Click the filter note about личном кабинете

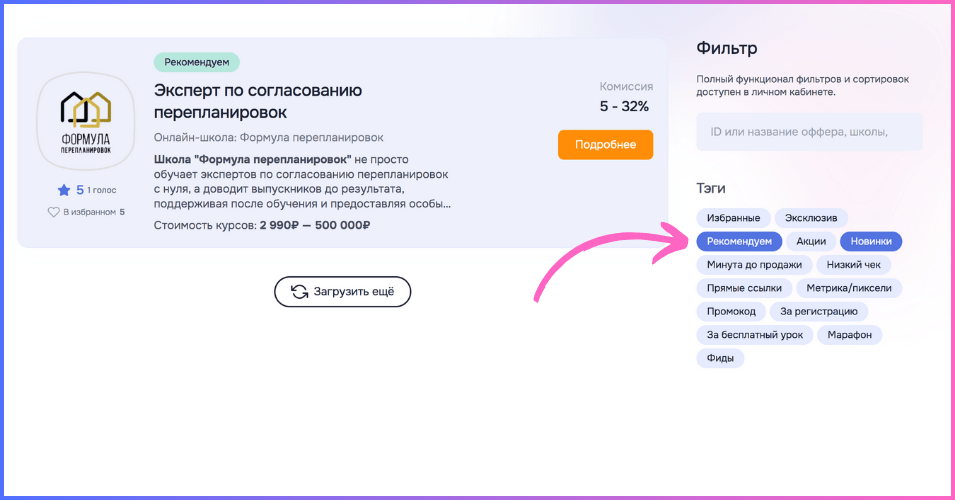803,86
